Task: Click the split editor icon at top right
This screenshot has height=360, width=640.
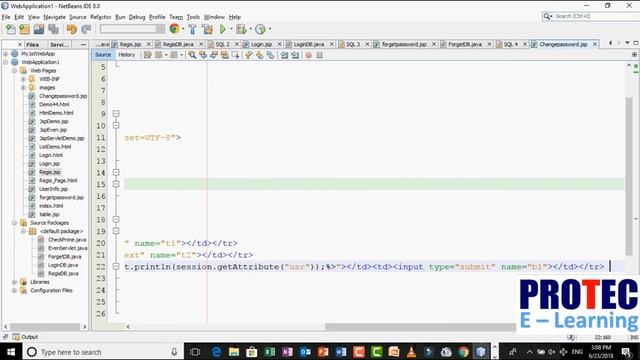Action: [x=634, y=54]
